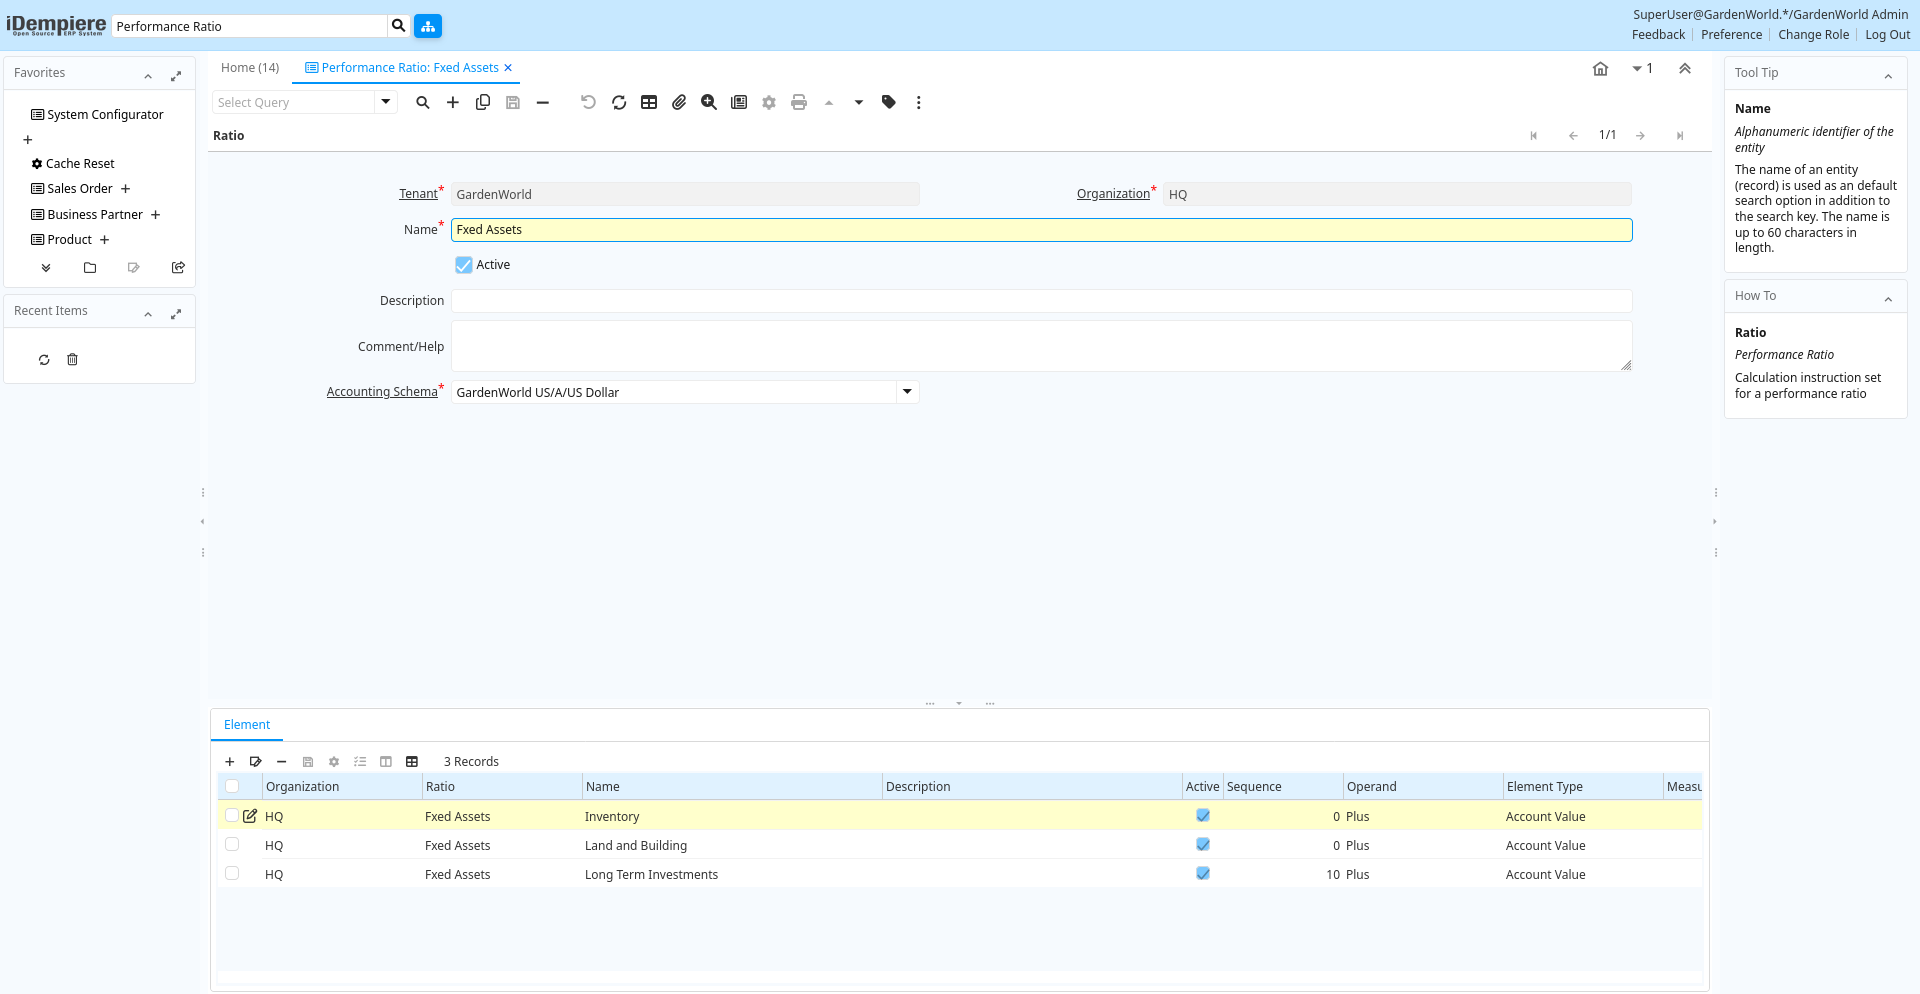
Task: Expand the Select Query dropdown
Action: click(x=386, y=102)
